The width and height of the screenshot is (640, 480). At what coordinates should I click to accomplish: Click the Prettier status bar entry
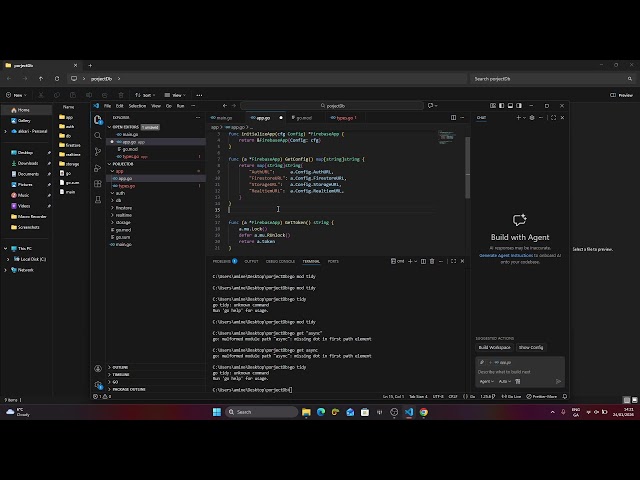click(542, 396)
